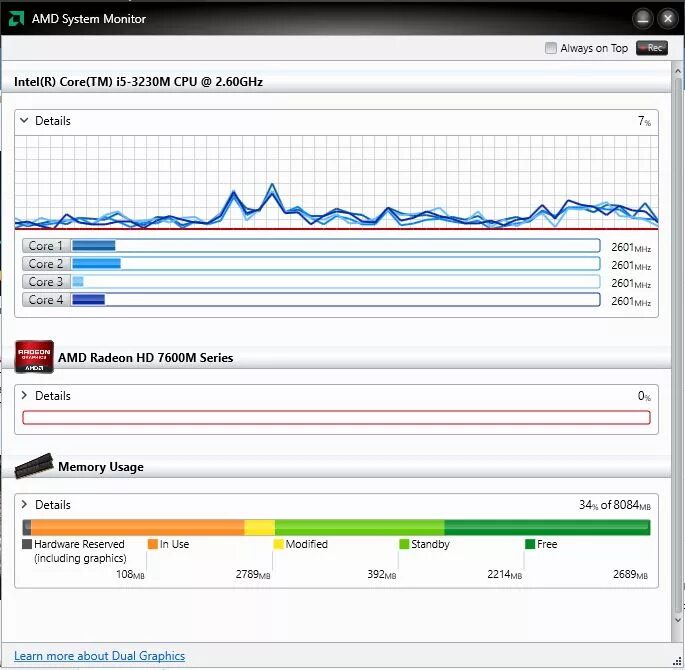
Task: Click the 2689MB Free value
Action: [x=630, y=574]
